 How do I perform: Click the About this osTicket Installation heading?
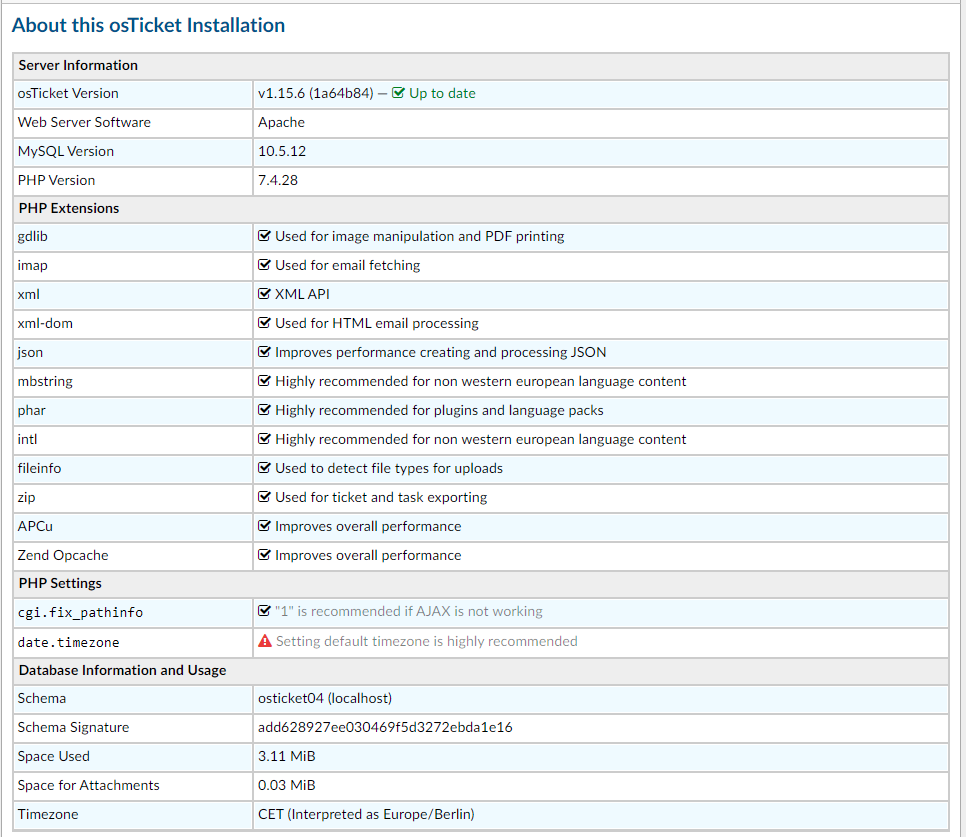tap(148, 26)
